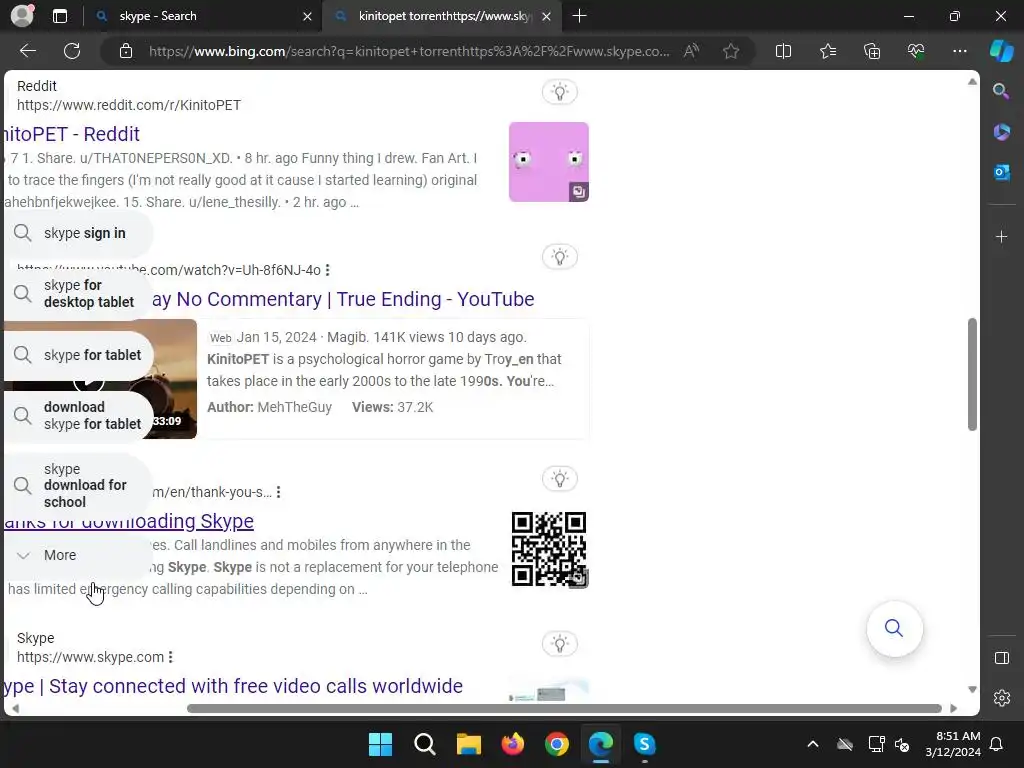Activate Read aloud icon

coord(691,51)
